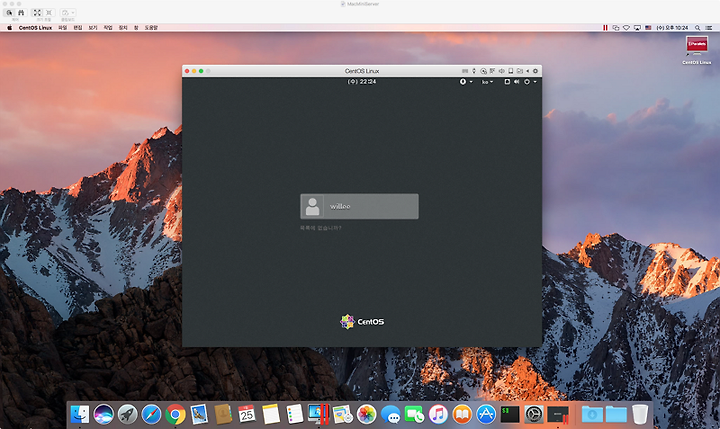
Task: Click the 'not listed?' link below willee
Action: pyautogui.click(x=321, y=228)
